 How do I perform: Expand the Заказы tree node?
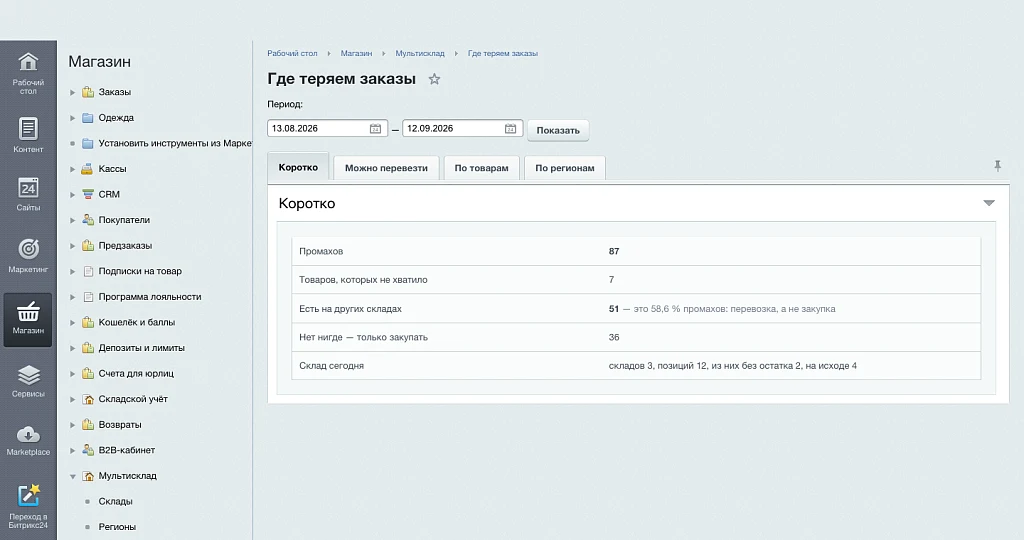click(x=72, y=93)
